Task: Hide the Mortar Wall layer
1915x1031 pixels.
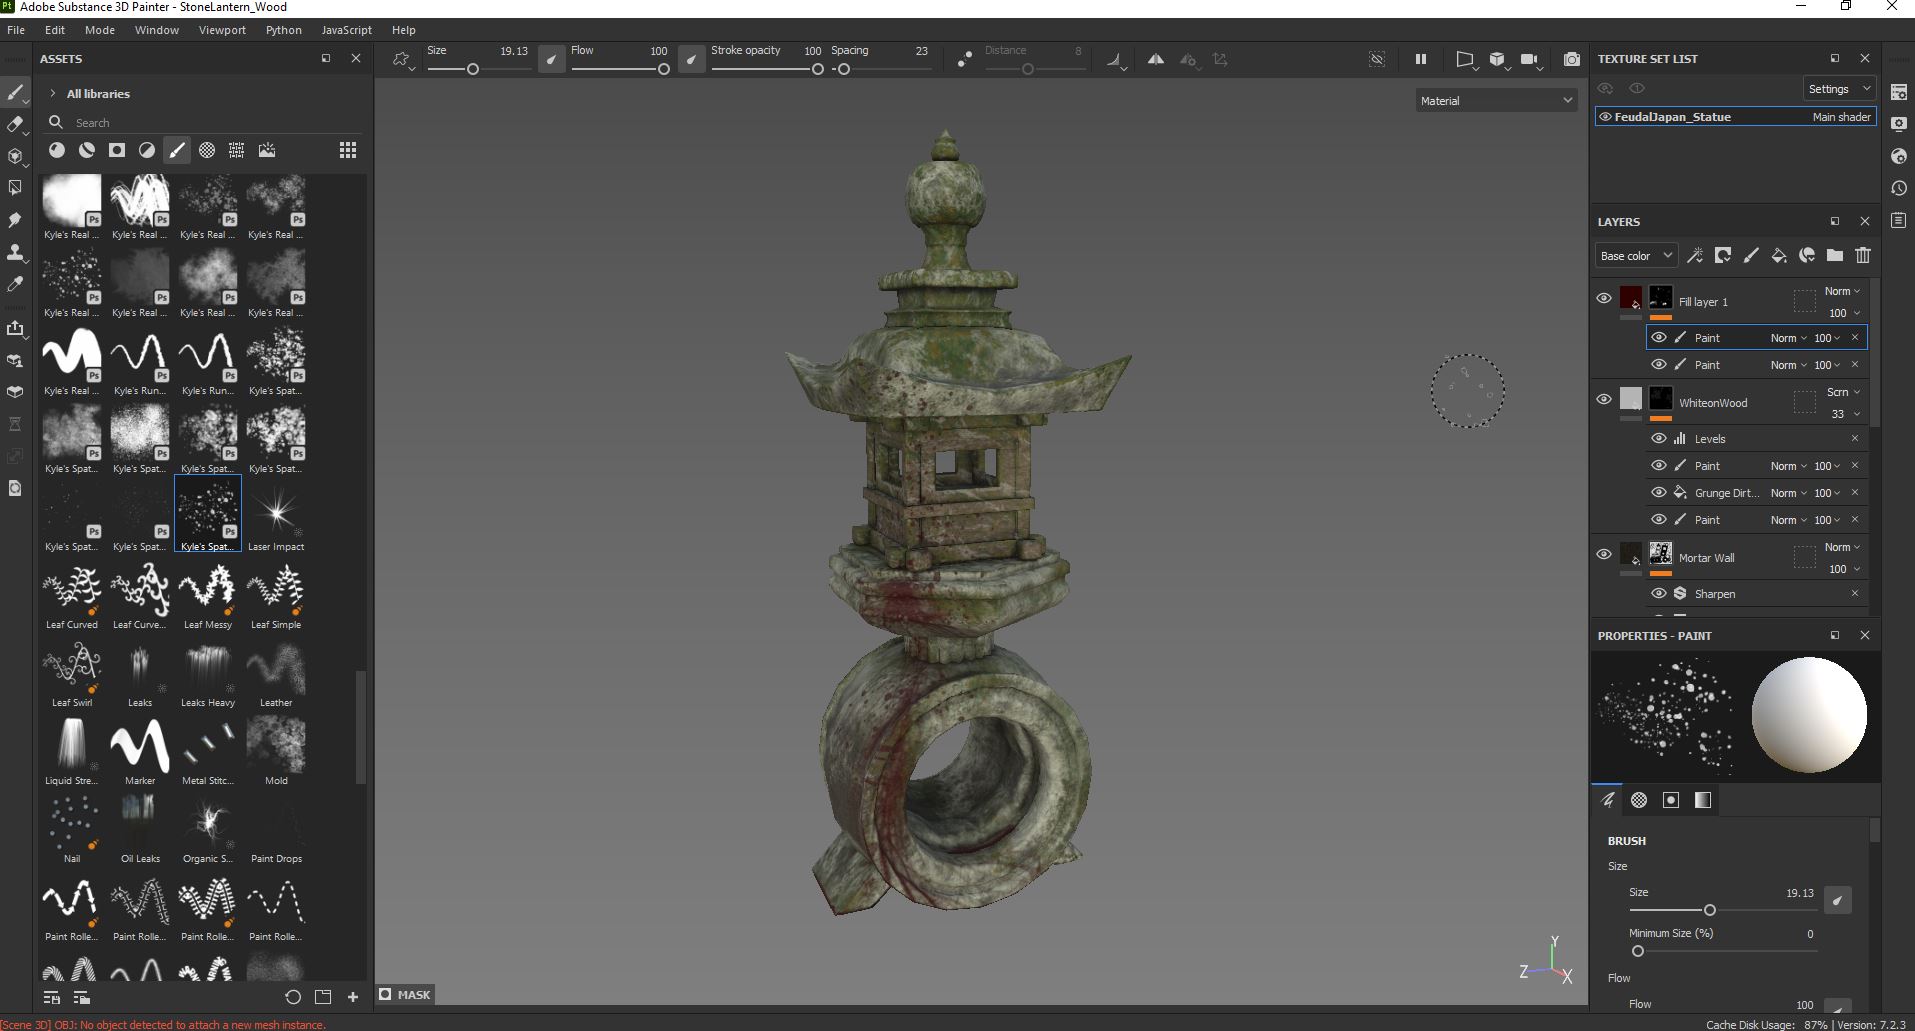Action: pos(1604,555)
